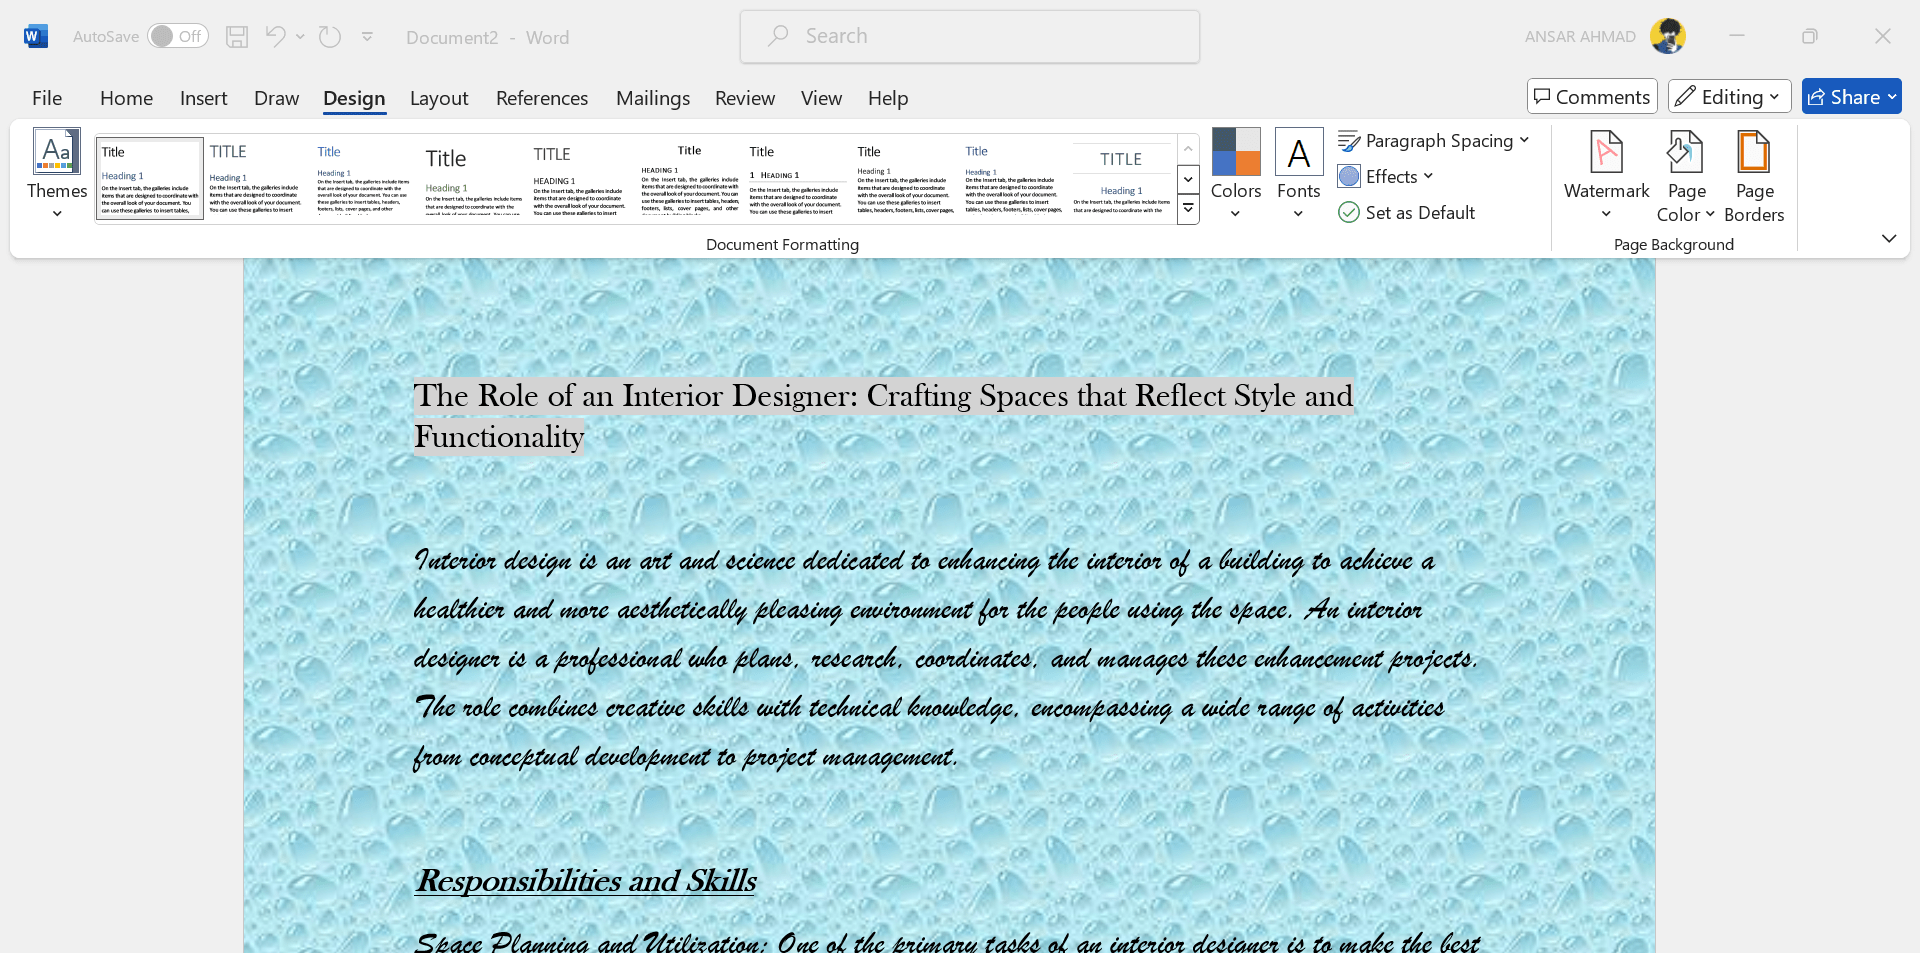Apply the second style set with uppercase TITLE

(x=257, y=179)
